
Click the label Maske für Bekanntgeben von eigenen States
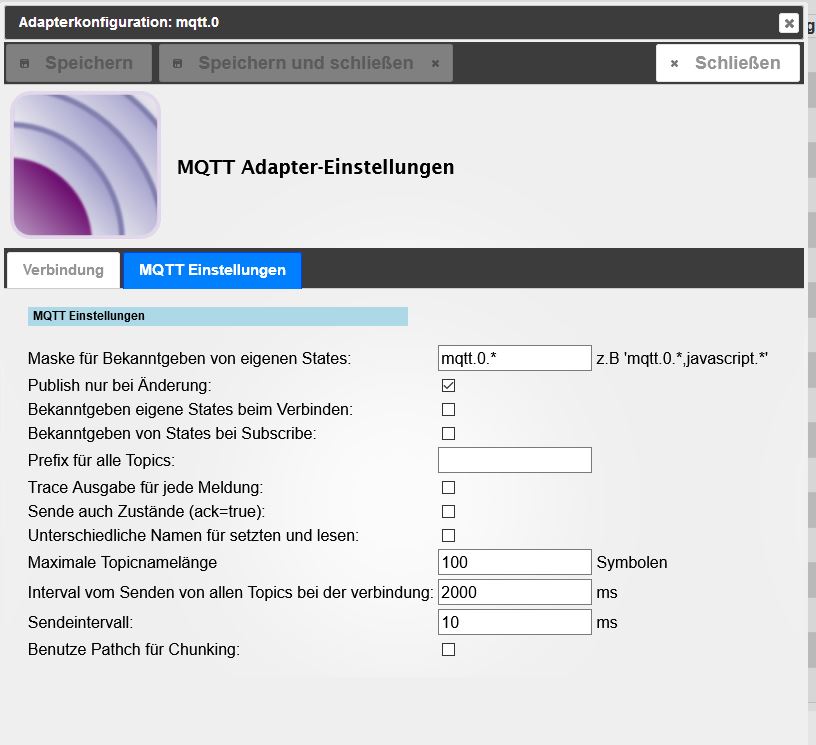point(189,358)
